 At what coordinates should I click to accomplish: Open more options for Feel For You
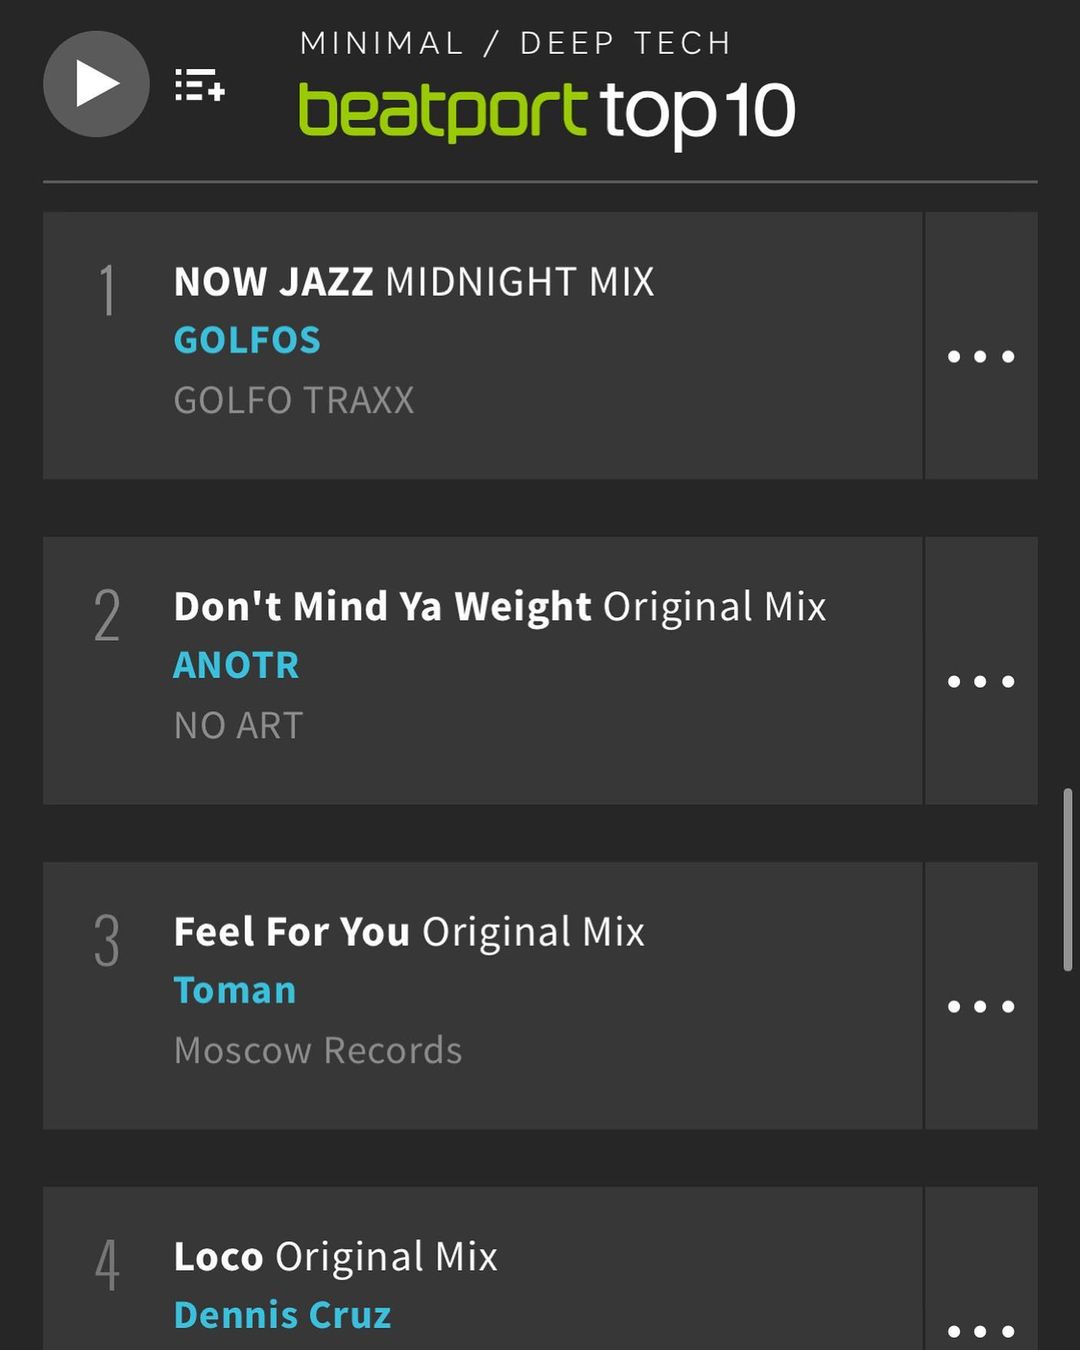click(x=981, y=1006)
